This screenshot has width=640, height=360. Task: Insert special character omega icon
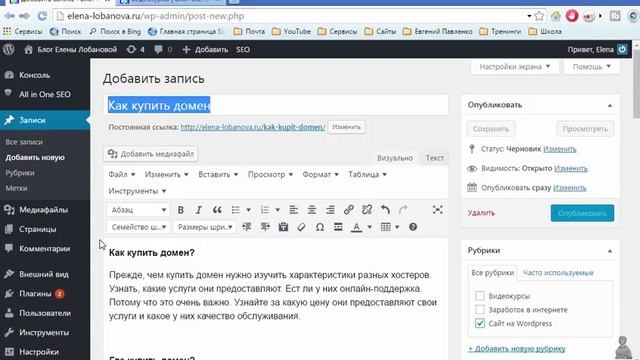[320, 227]
